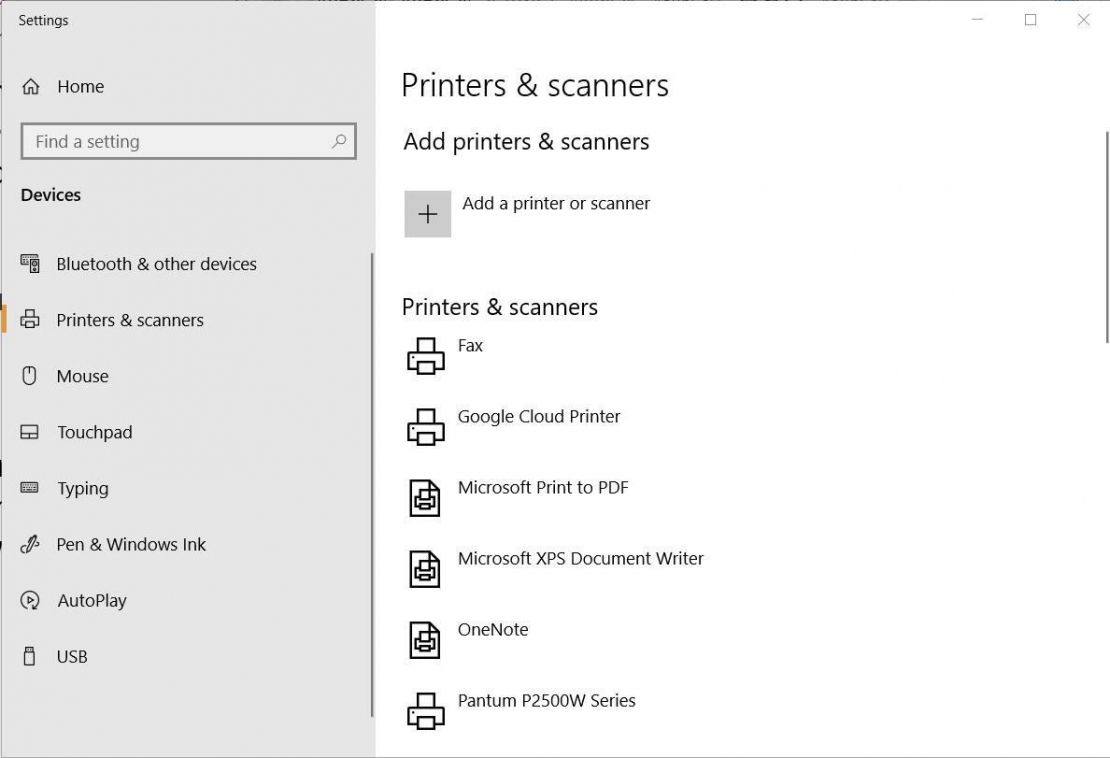Select the USB settings page
1110x758 pixels.
[72, 656]
